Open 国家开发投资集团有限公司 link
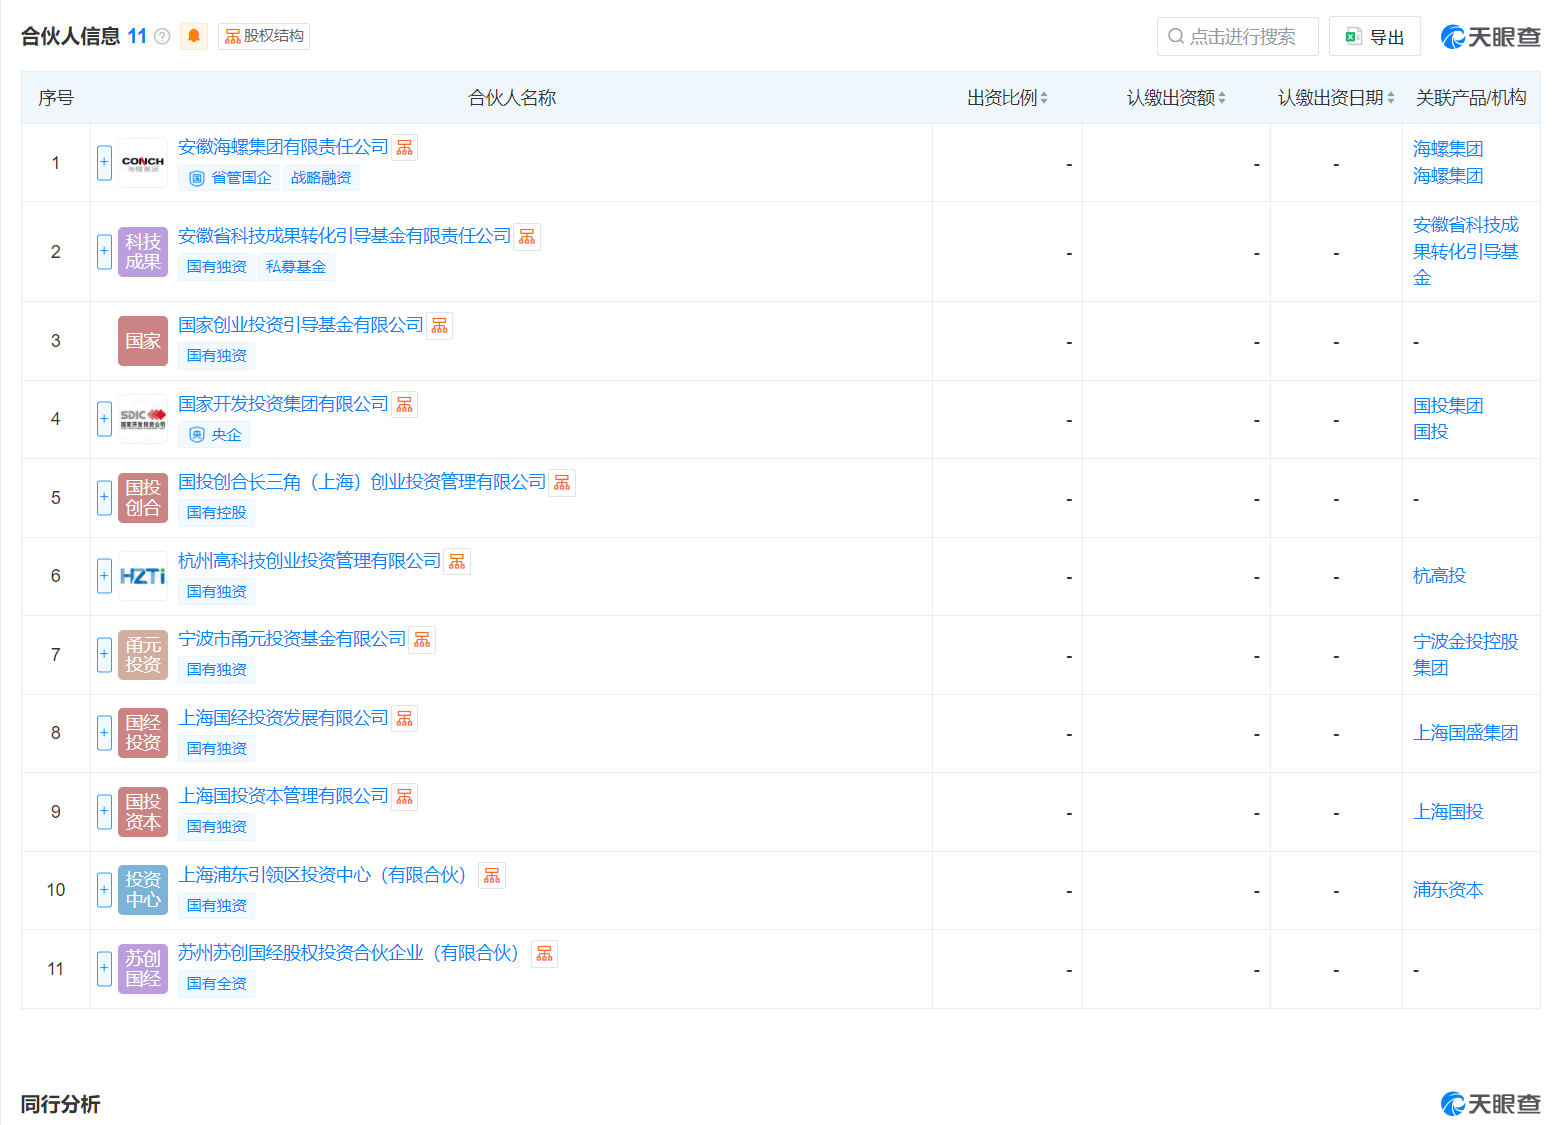 283,404
